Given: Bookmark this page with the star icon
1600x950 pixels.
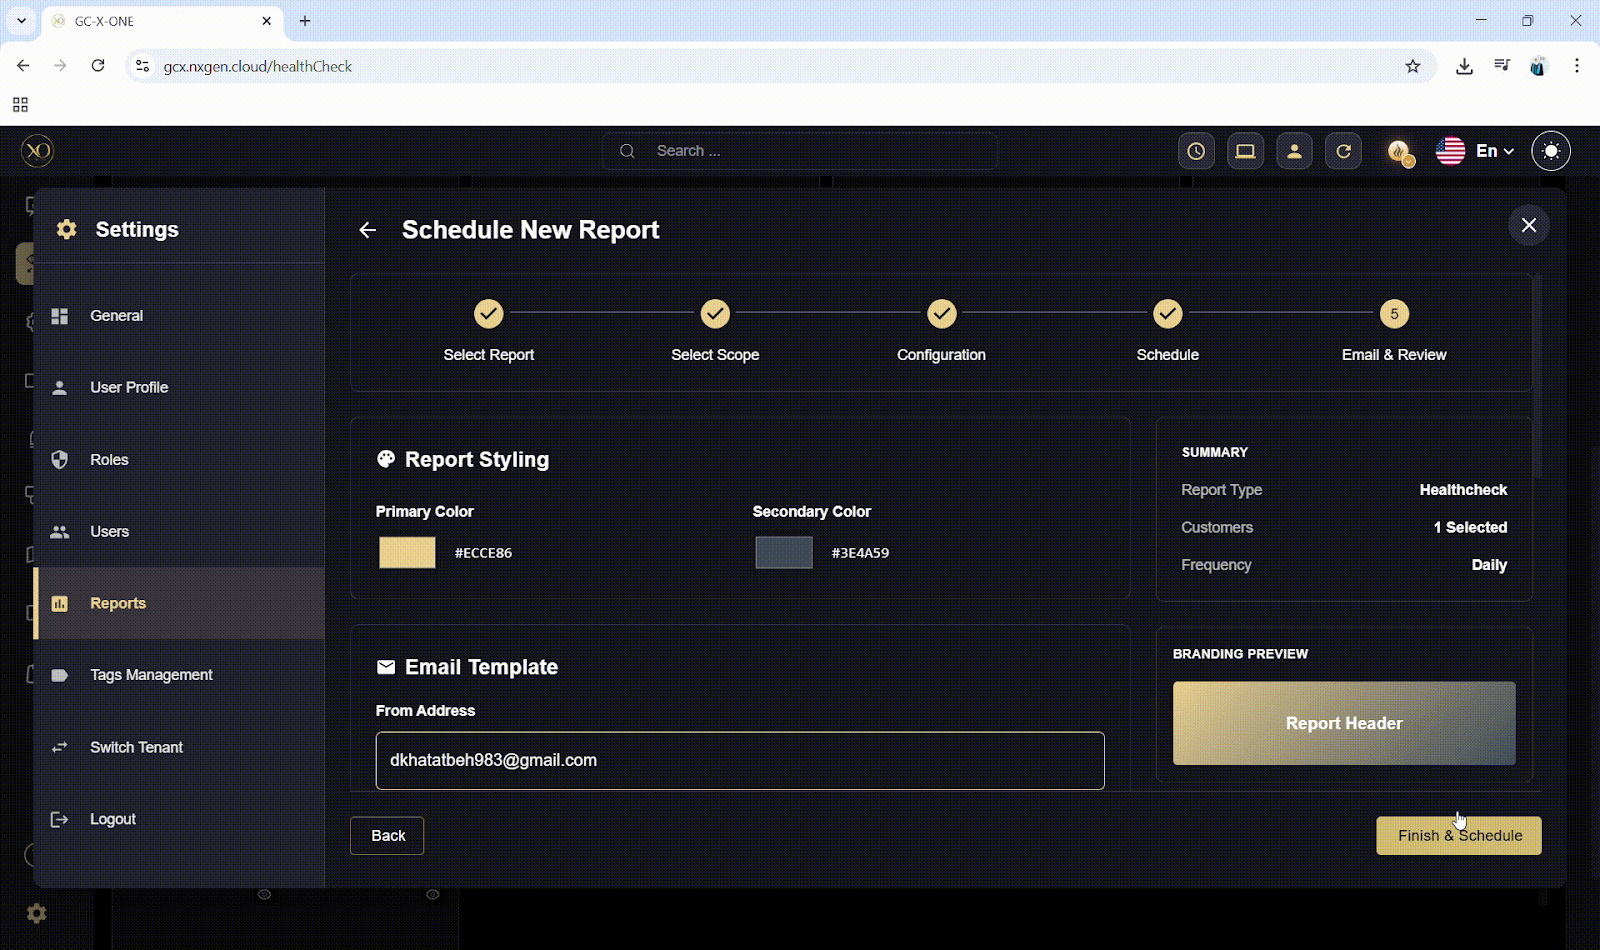Looking at the screenshot, I should [x=1412, y=67].
